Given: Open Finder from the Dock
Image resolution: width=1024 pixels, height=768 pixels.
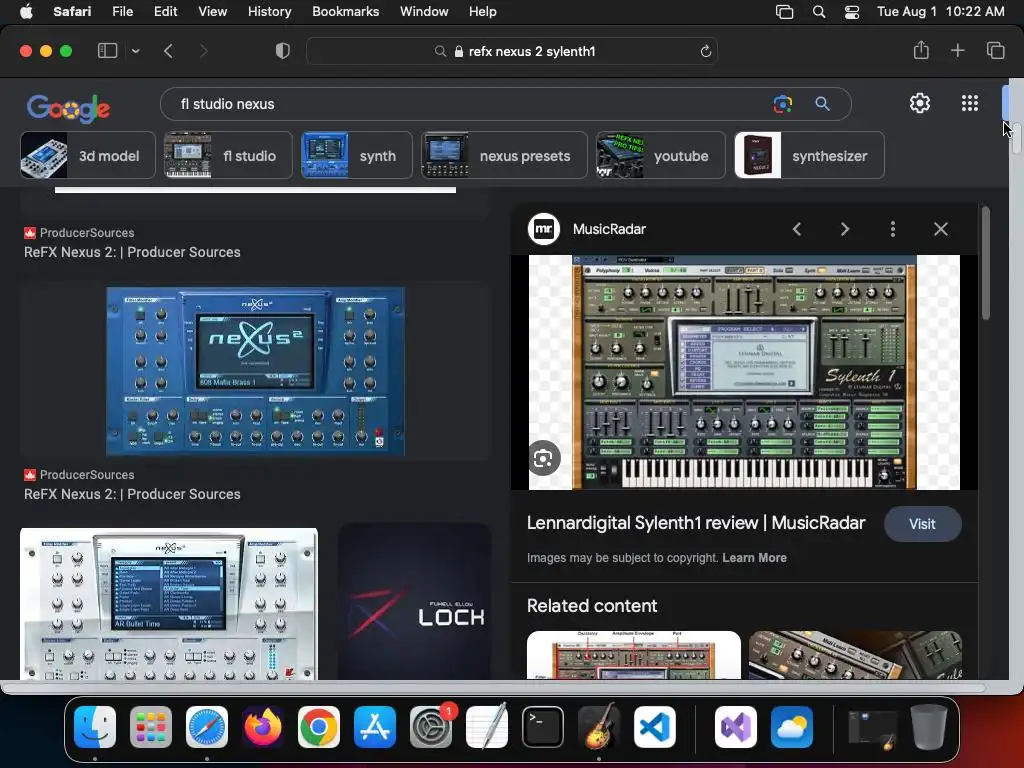Looking at the screenshot, I should (x=95, y=727).
